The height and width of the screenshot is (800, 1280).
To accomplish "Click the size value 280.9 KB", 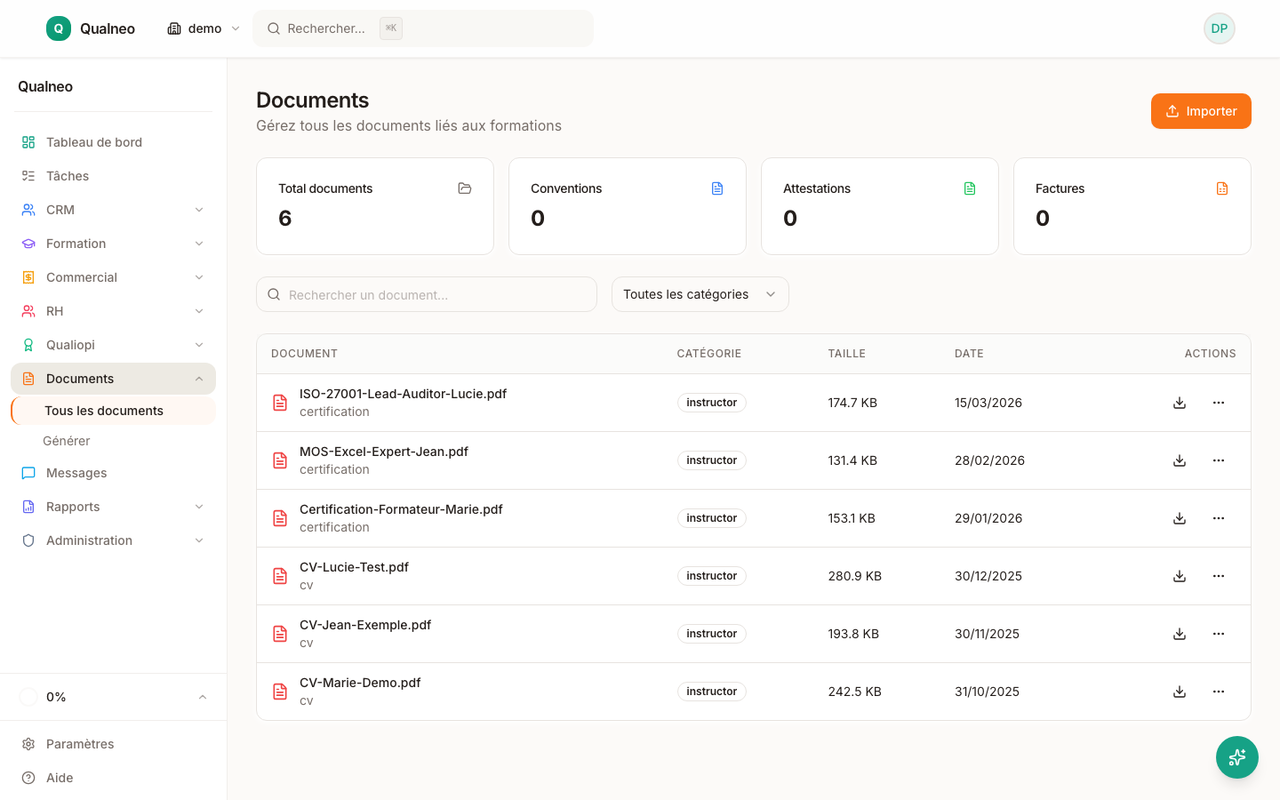I will [x=855, y=576].
